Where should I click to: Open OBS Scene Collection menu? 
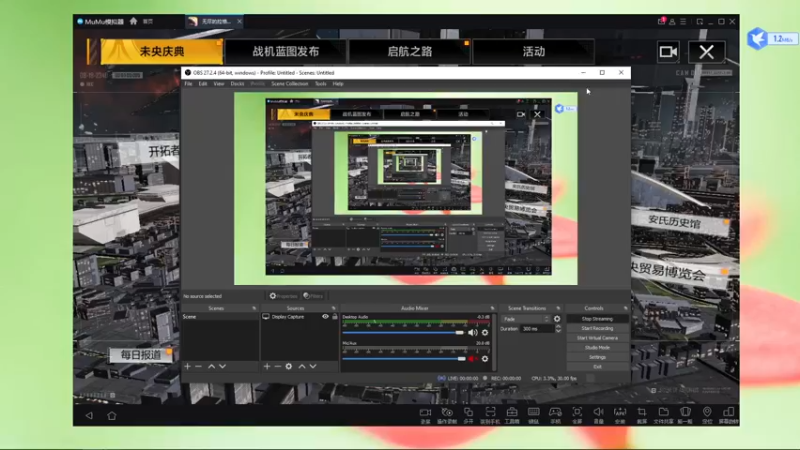290,84
